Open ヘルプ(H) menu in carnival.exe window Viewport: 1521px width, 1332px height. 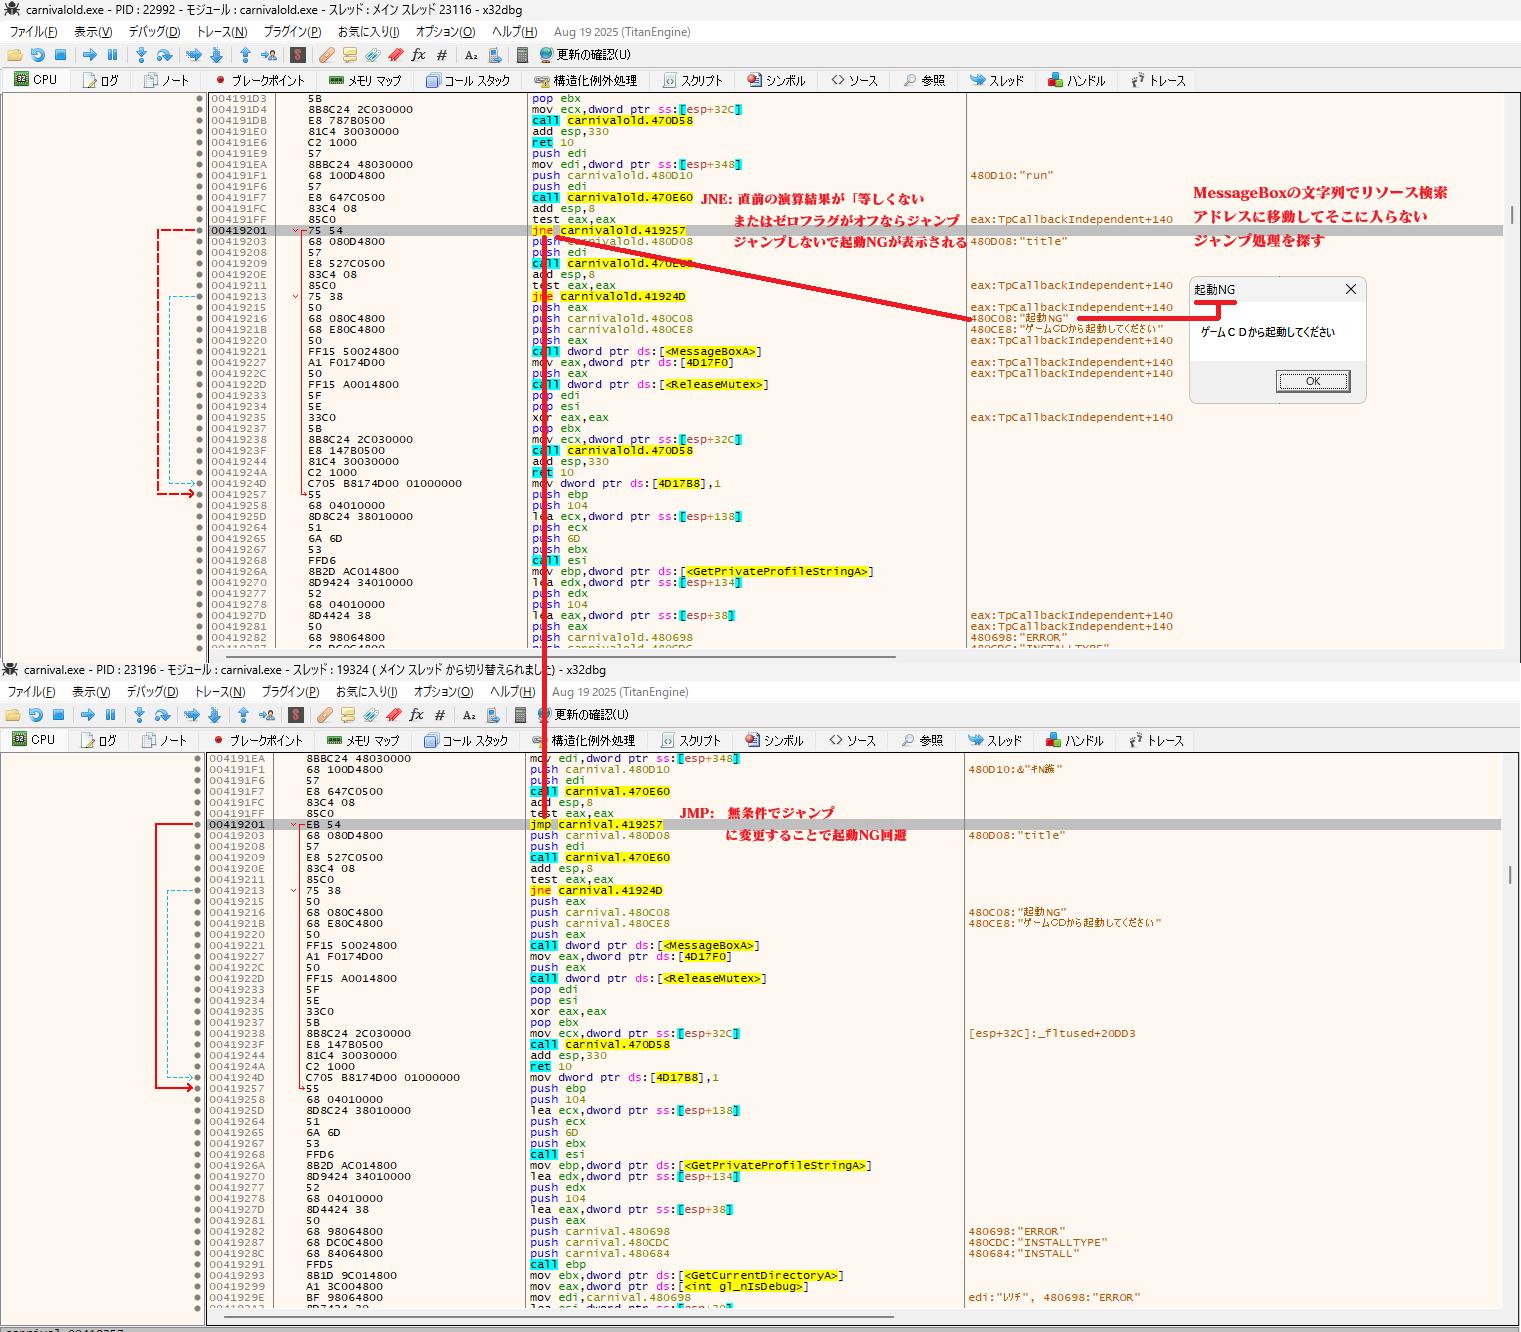point(513,692)
